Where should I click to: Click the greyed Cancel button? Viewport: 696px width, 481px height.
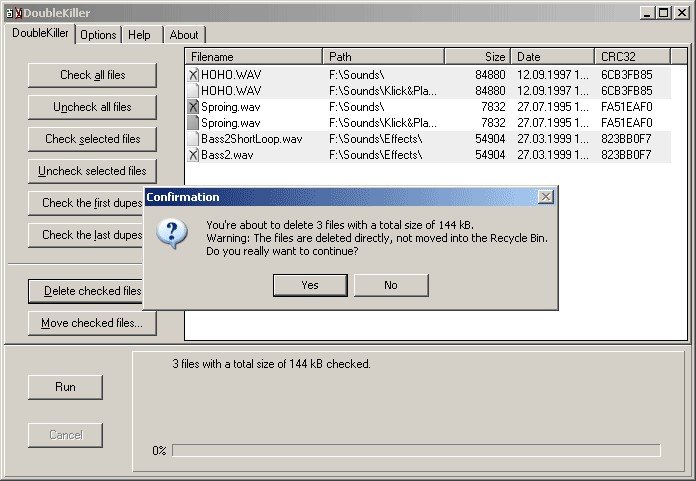pyautogui.click(x=65, y=435)
